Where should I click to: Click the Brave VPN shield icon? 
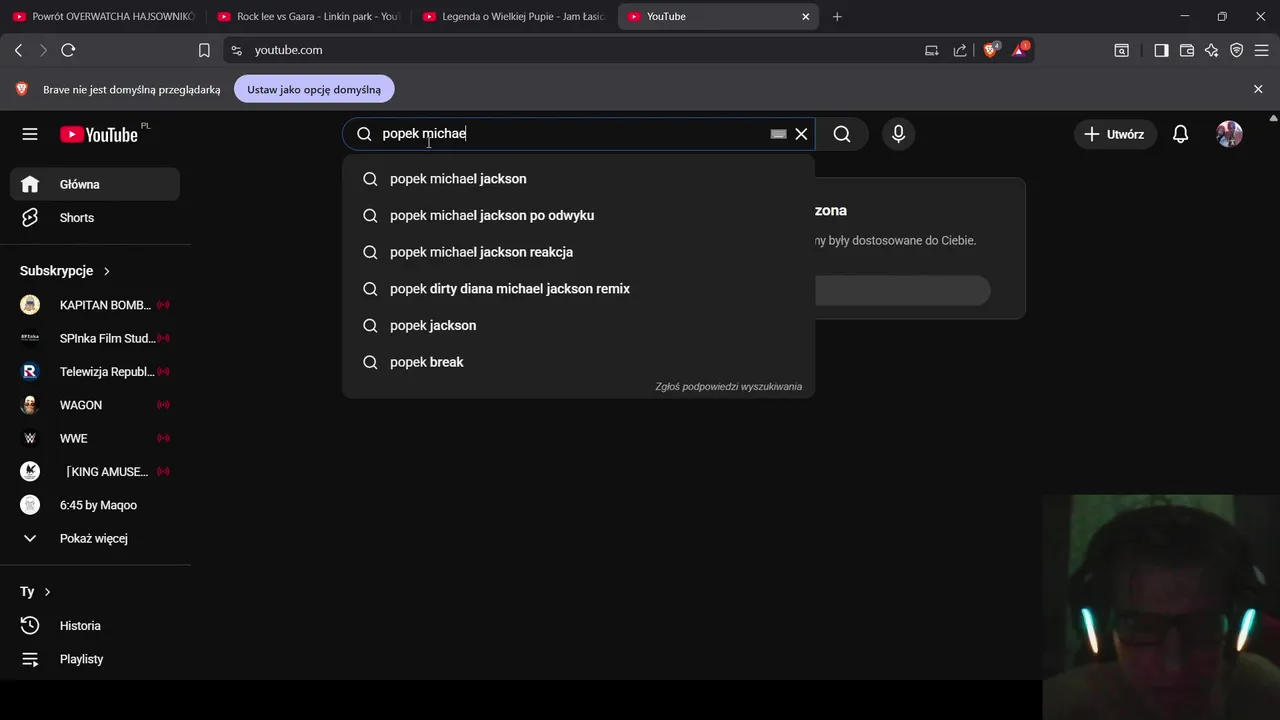(1237, 50)
